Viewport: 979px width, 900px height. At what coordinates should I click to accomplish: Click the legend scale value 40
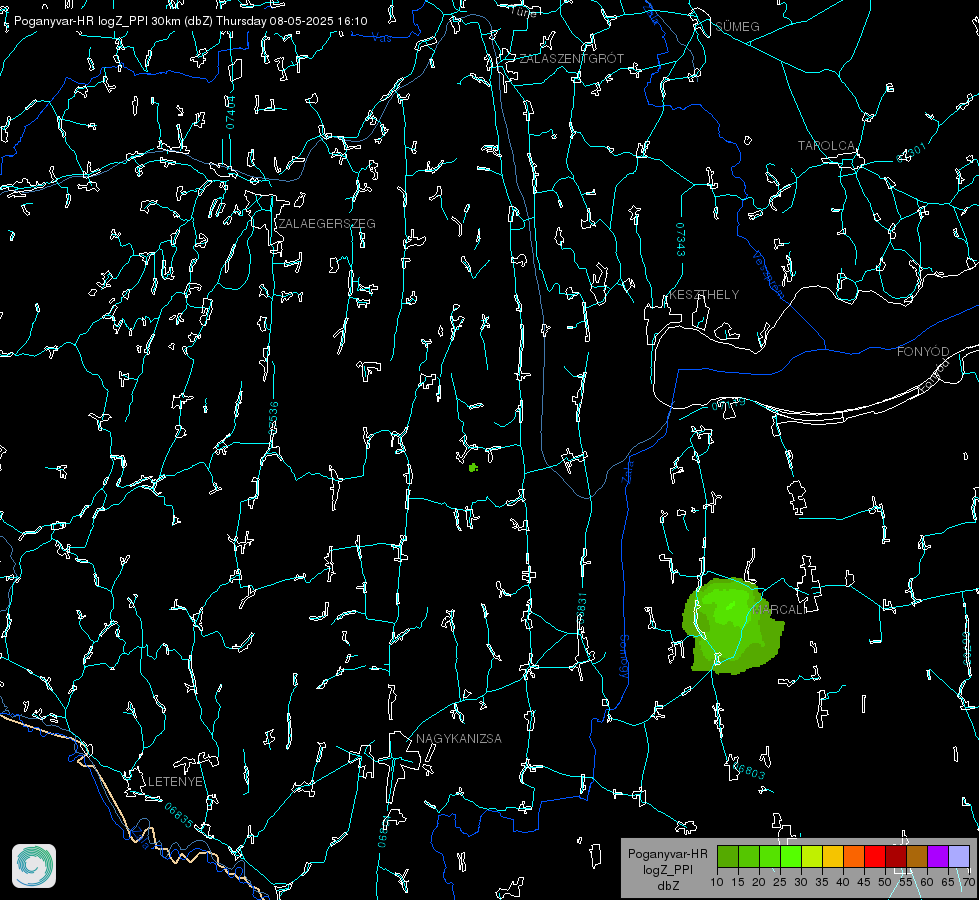coord(842,882)
